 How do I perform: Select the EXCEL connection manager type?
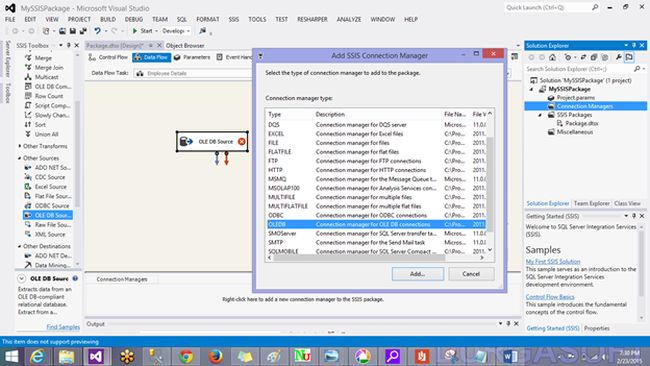click(x=377, y=134)
